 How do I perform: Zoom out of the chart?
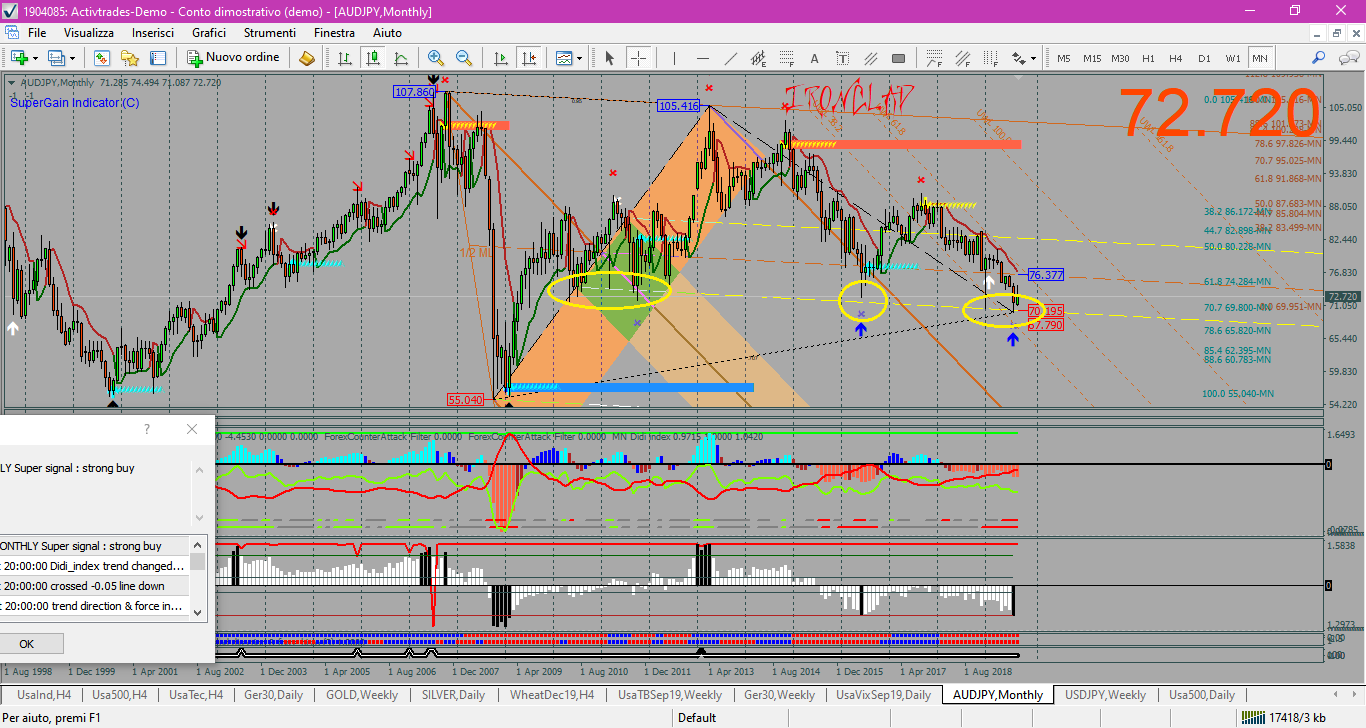(x=464, y=58)
